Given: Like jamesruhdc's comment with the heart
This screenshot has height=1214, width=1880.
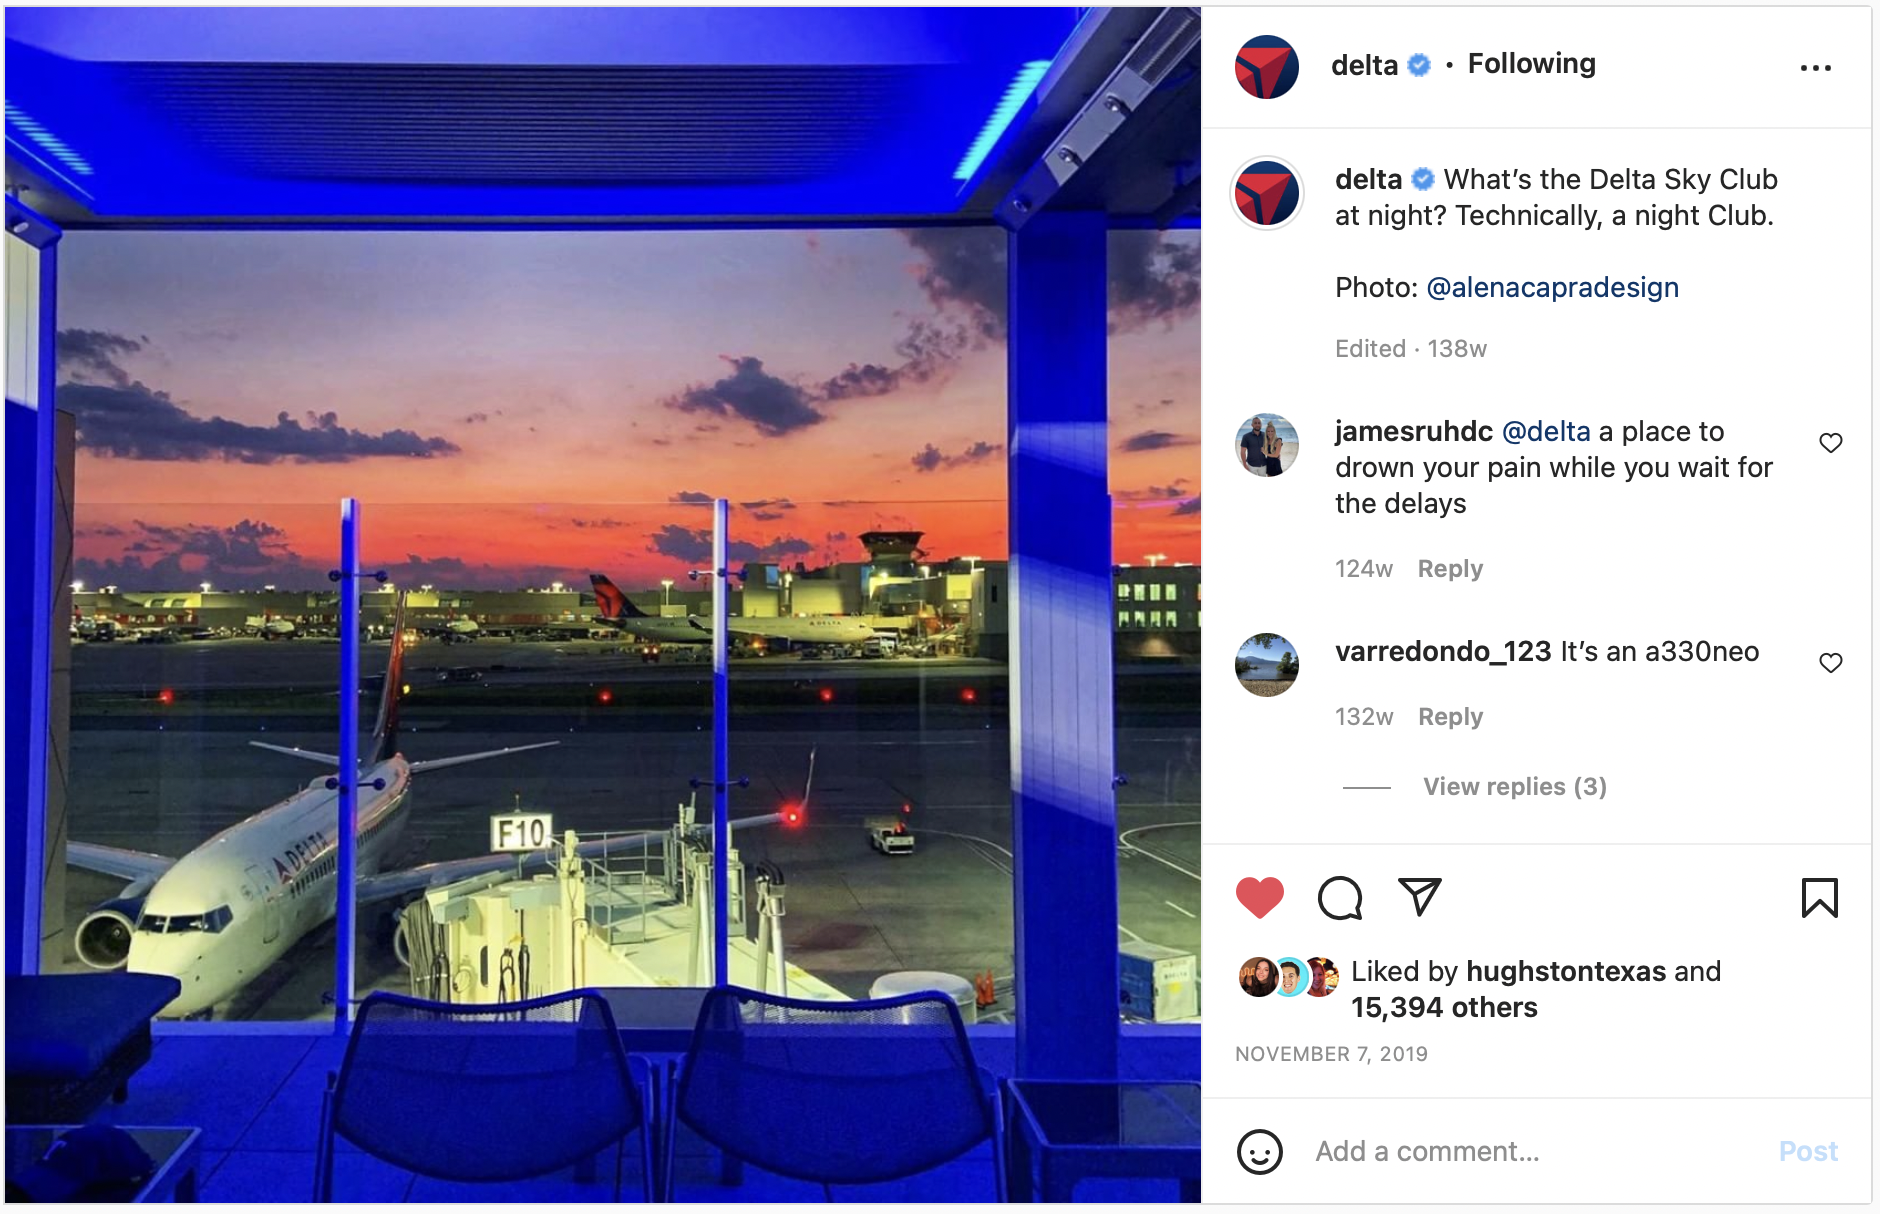Looking at the screenshot, I should pyautogui.click(x=1830, y=443).
